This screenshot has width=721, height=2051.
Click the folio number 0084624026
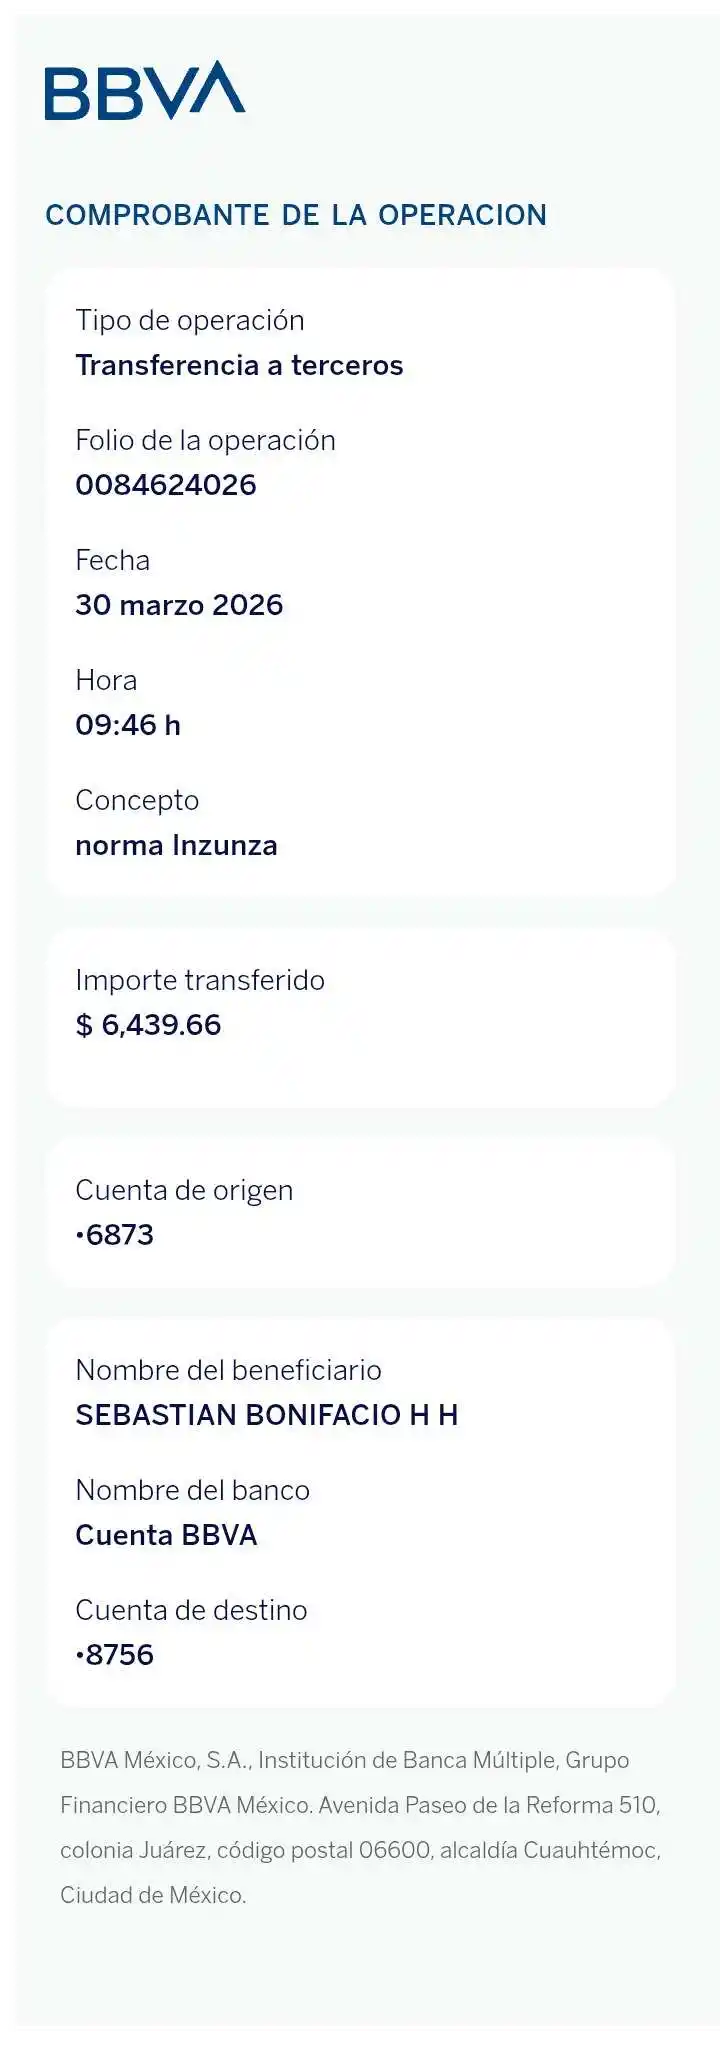(x=166, y=486)
